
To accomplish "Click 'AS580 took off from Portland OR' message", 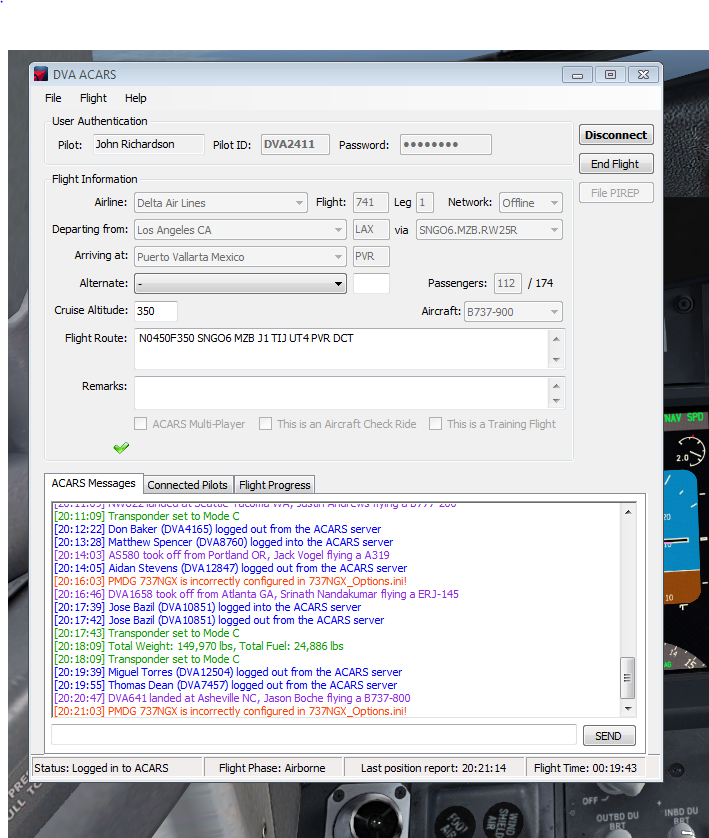I will pyautogui.click(x=222, y=555).
